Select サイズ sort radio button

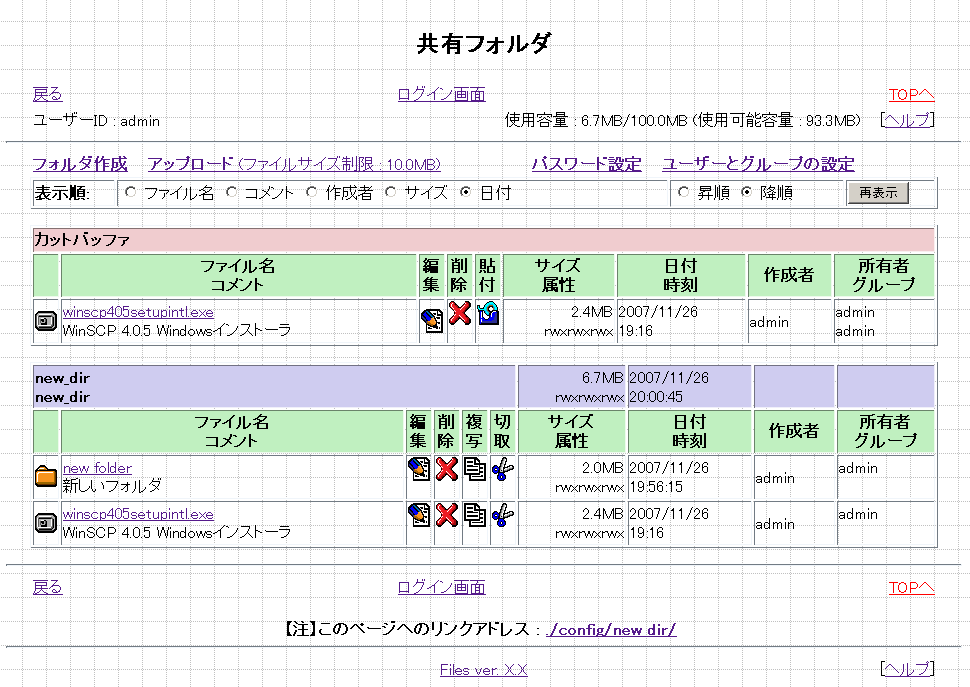click(x=391, y=192)
